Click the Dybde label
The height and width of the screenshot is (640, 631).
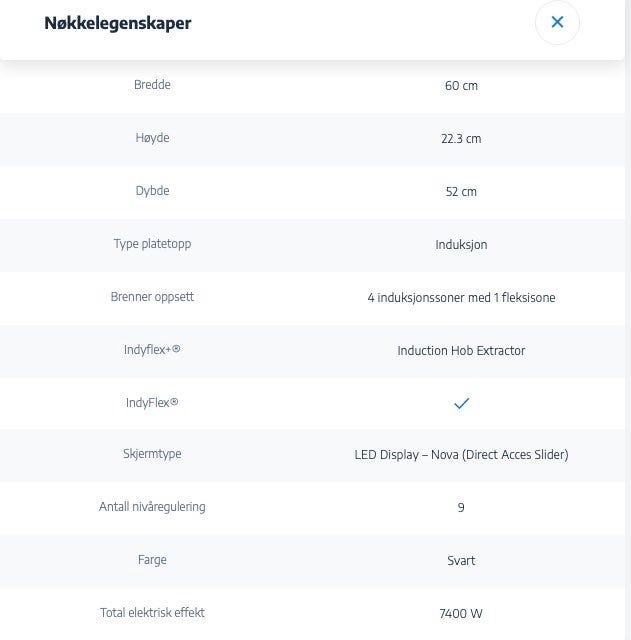click(x=152, y=191)
